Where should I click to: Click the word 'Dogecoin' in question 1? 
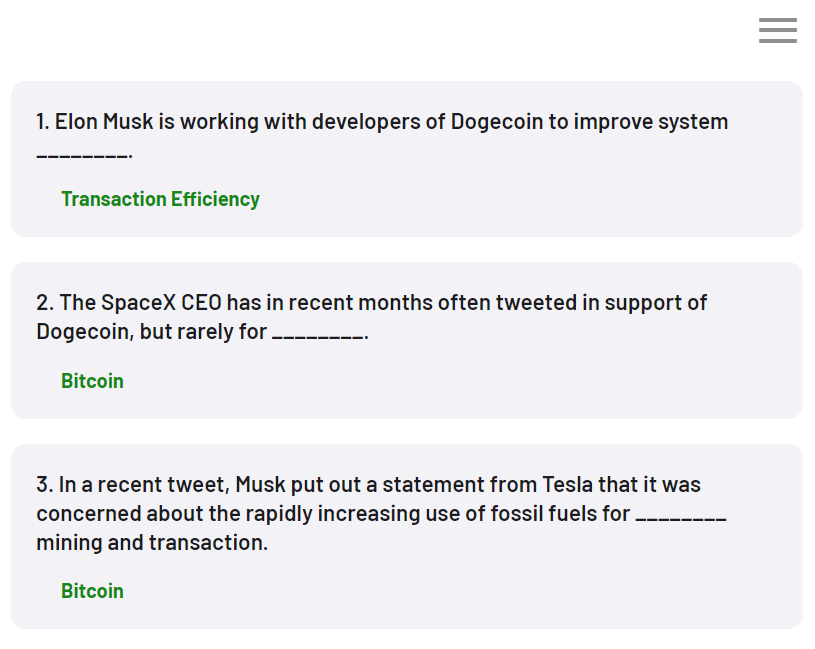[496, 122]
